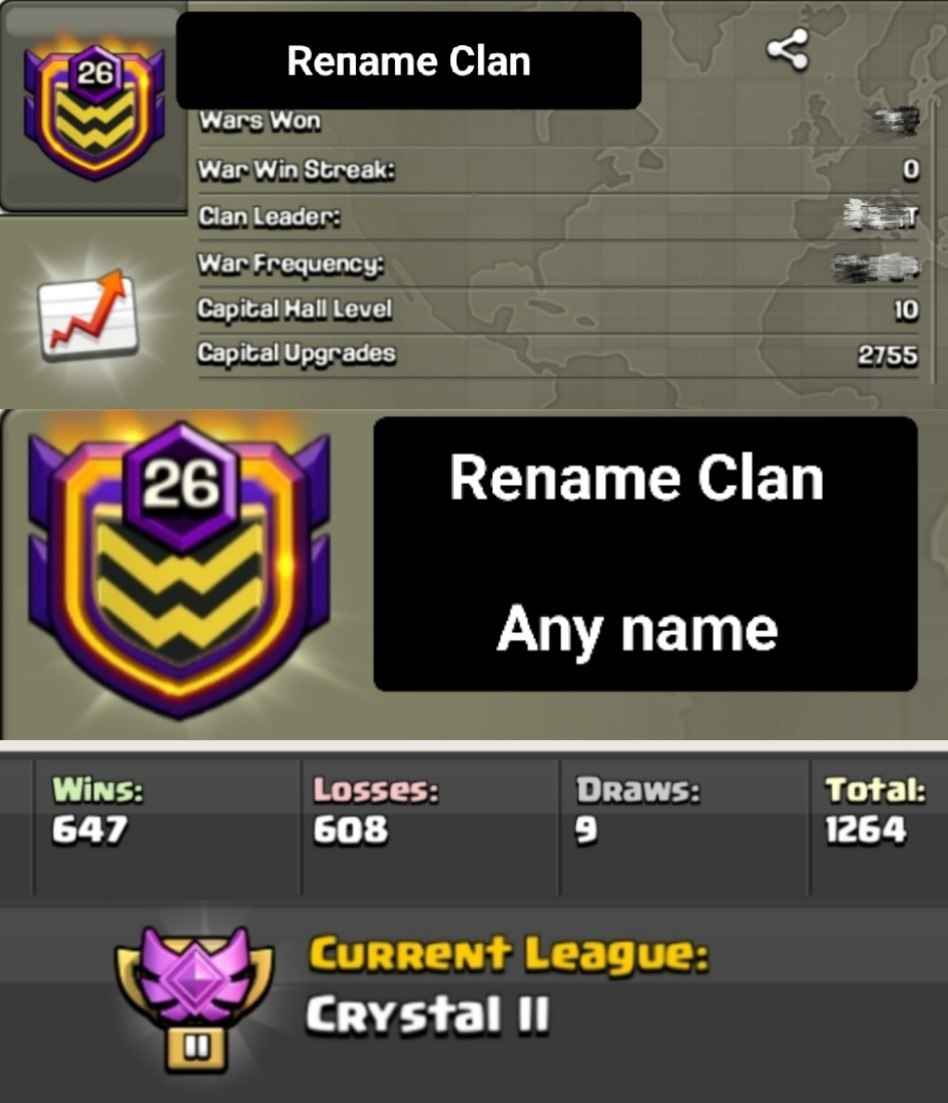This screenshot has width=948, height=1103.
Task: Tap the share icon
Action: 788,49
